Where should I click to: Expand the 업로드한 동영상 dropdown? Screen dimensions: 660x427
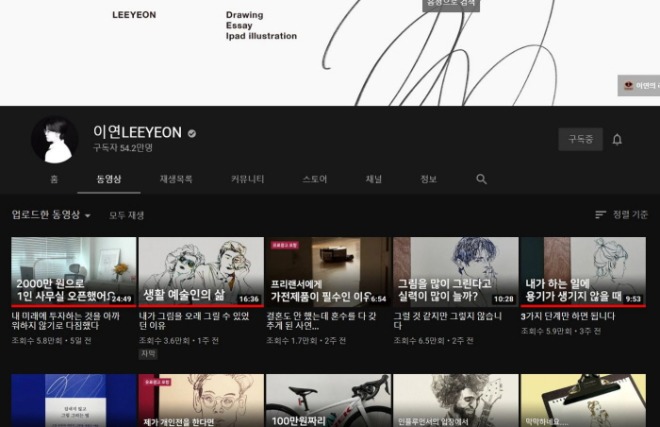click(x=51, y=215)
